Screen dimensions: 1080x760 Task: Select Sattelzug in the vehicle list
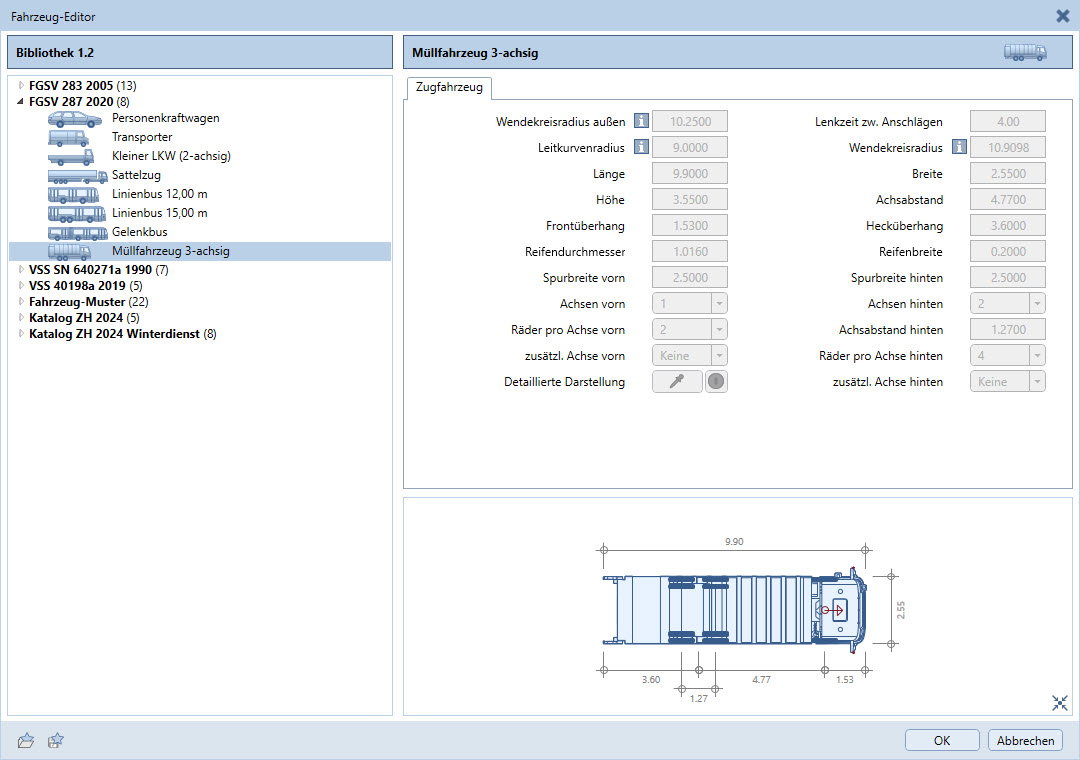(136, 175)
